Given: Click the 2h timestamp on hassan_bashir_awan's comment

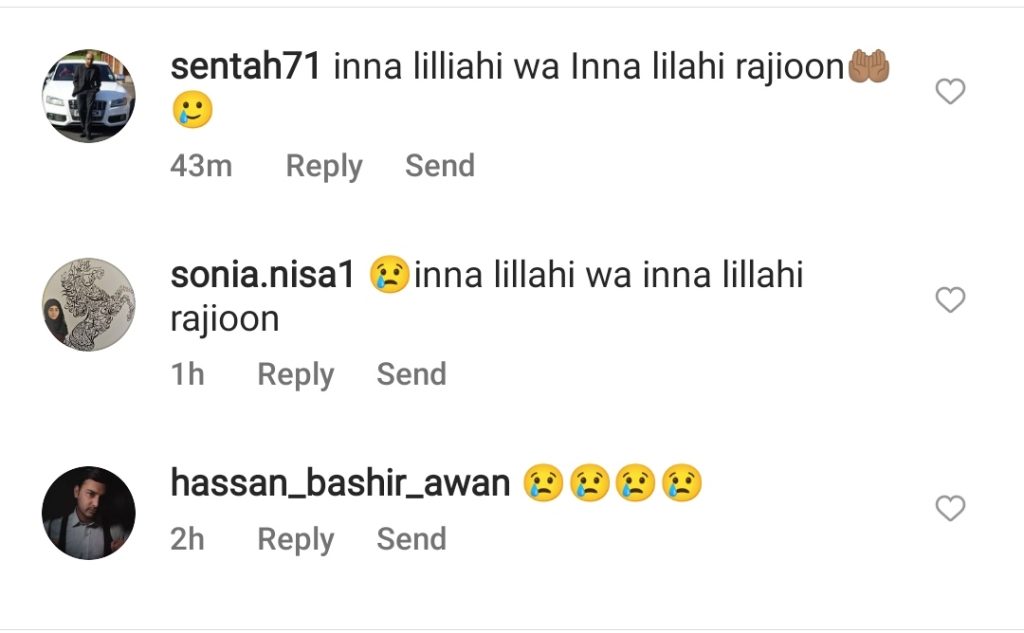Looking at the screenshot, I should (x=187, y=540).
